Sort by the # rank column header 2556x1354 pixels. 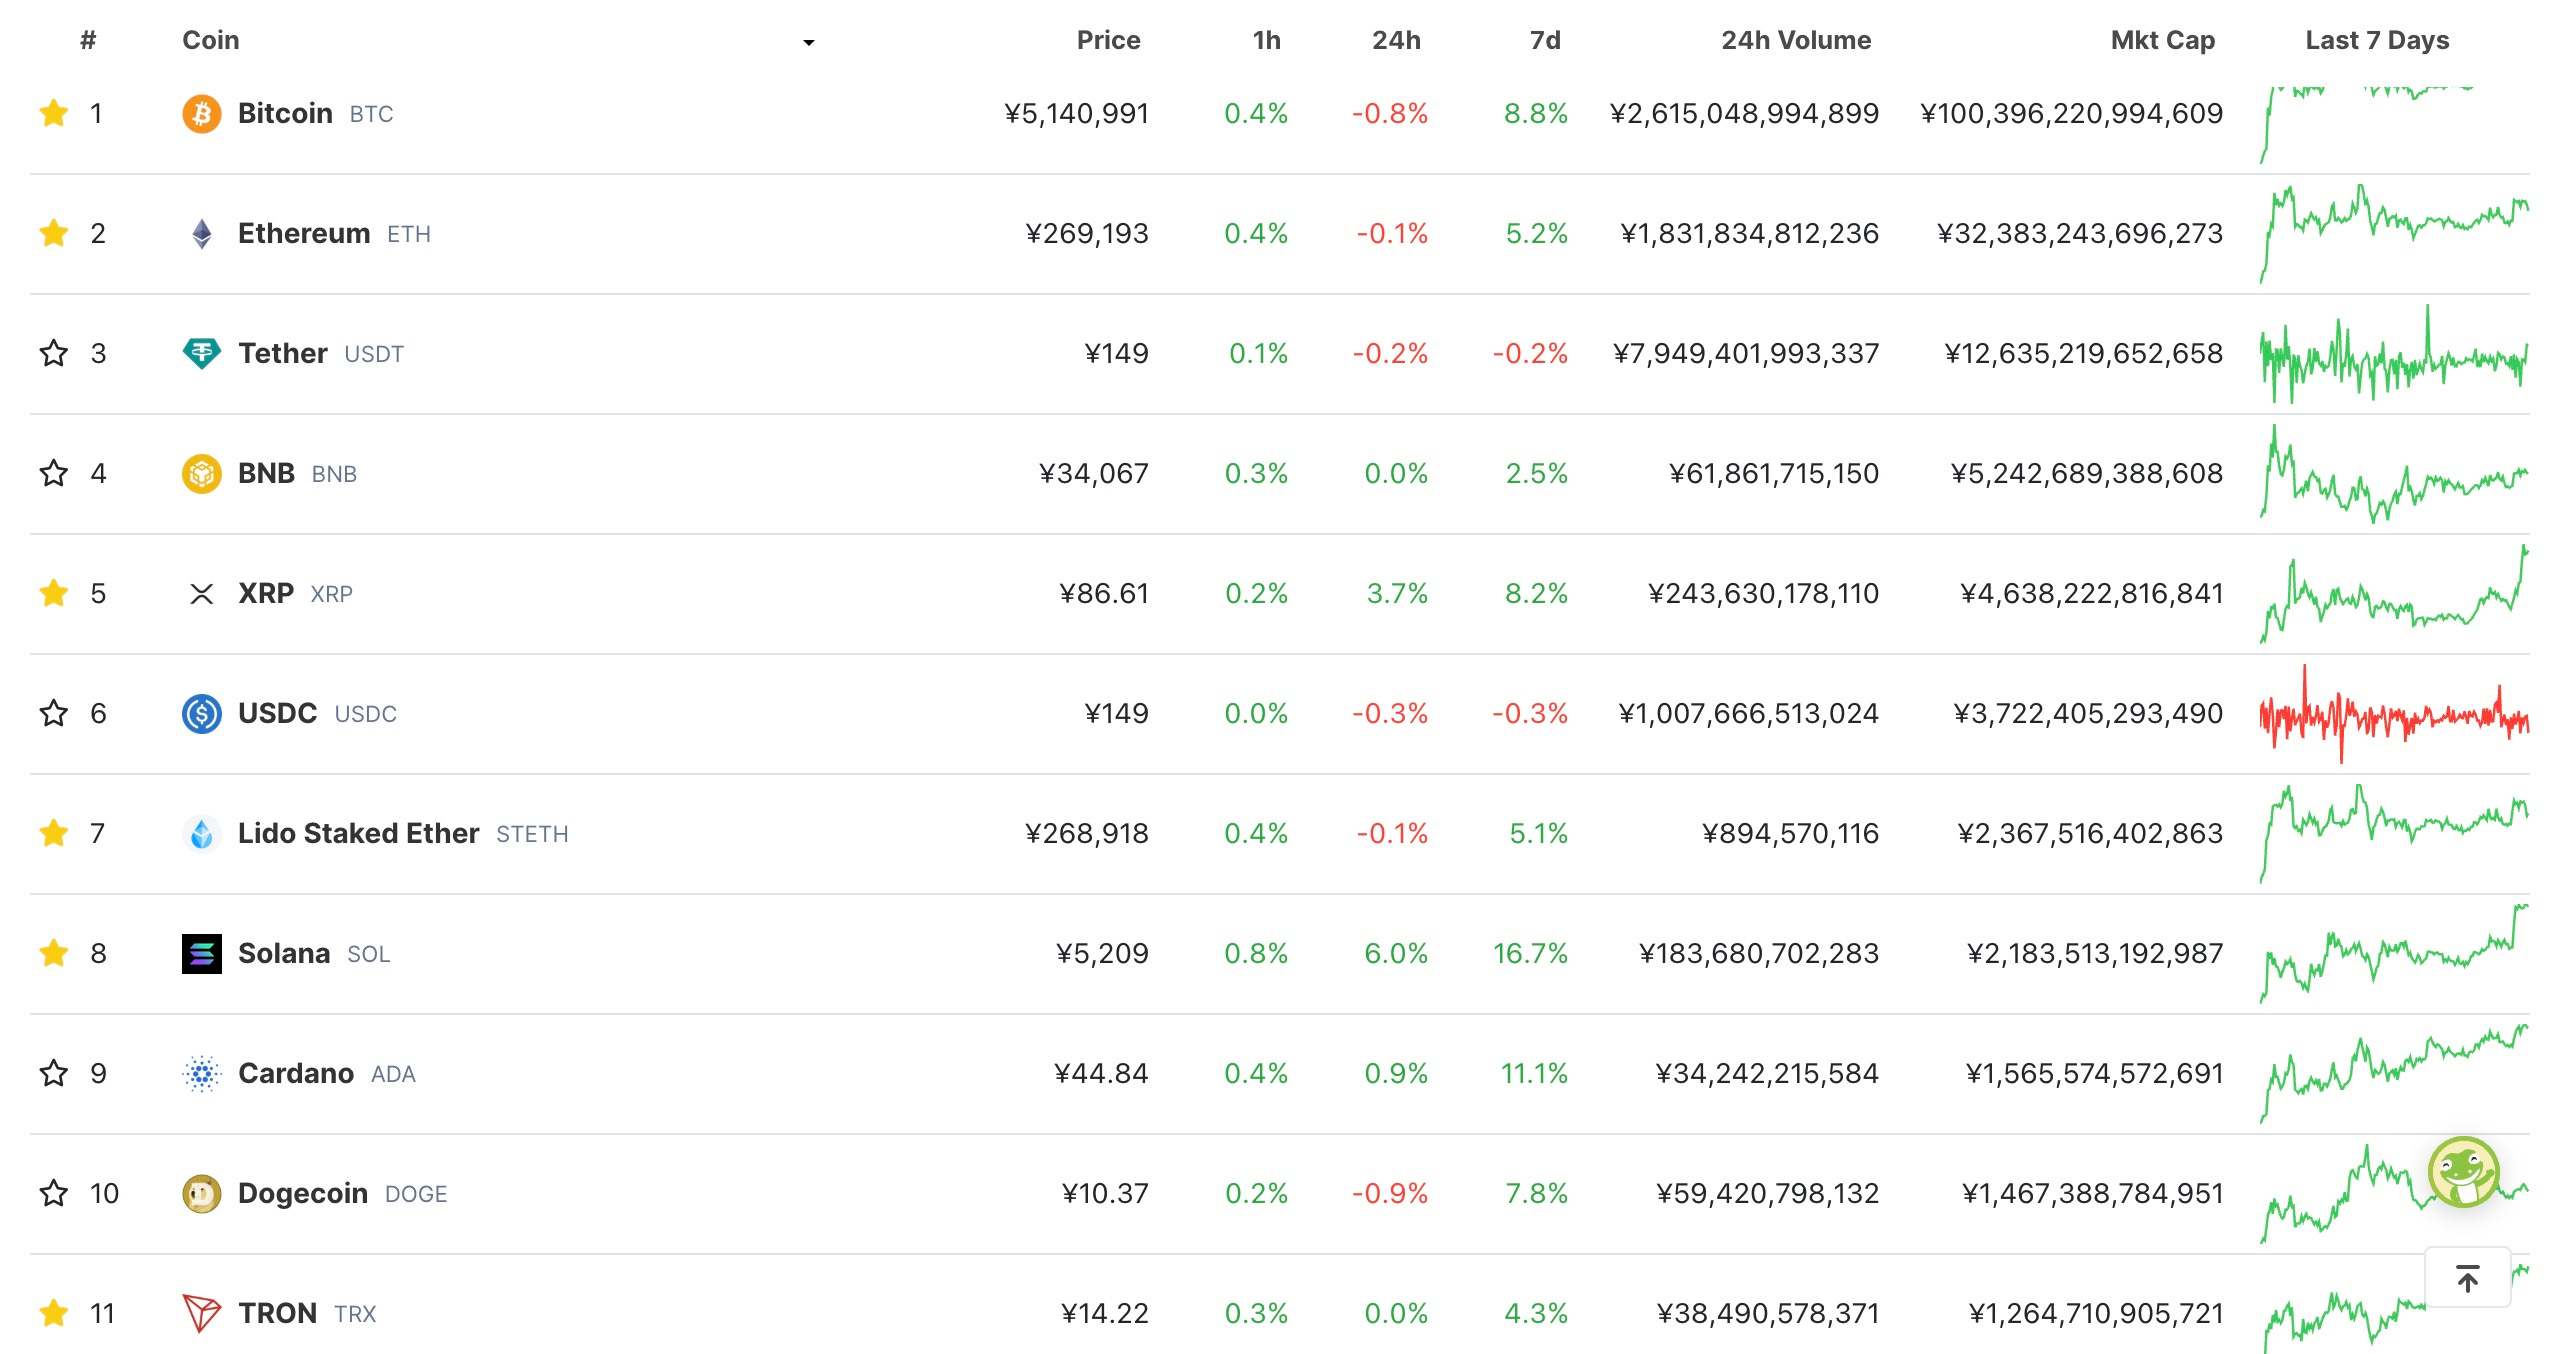[88, 40]
